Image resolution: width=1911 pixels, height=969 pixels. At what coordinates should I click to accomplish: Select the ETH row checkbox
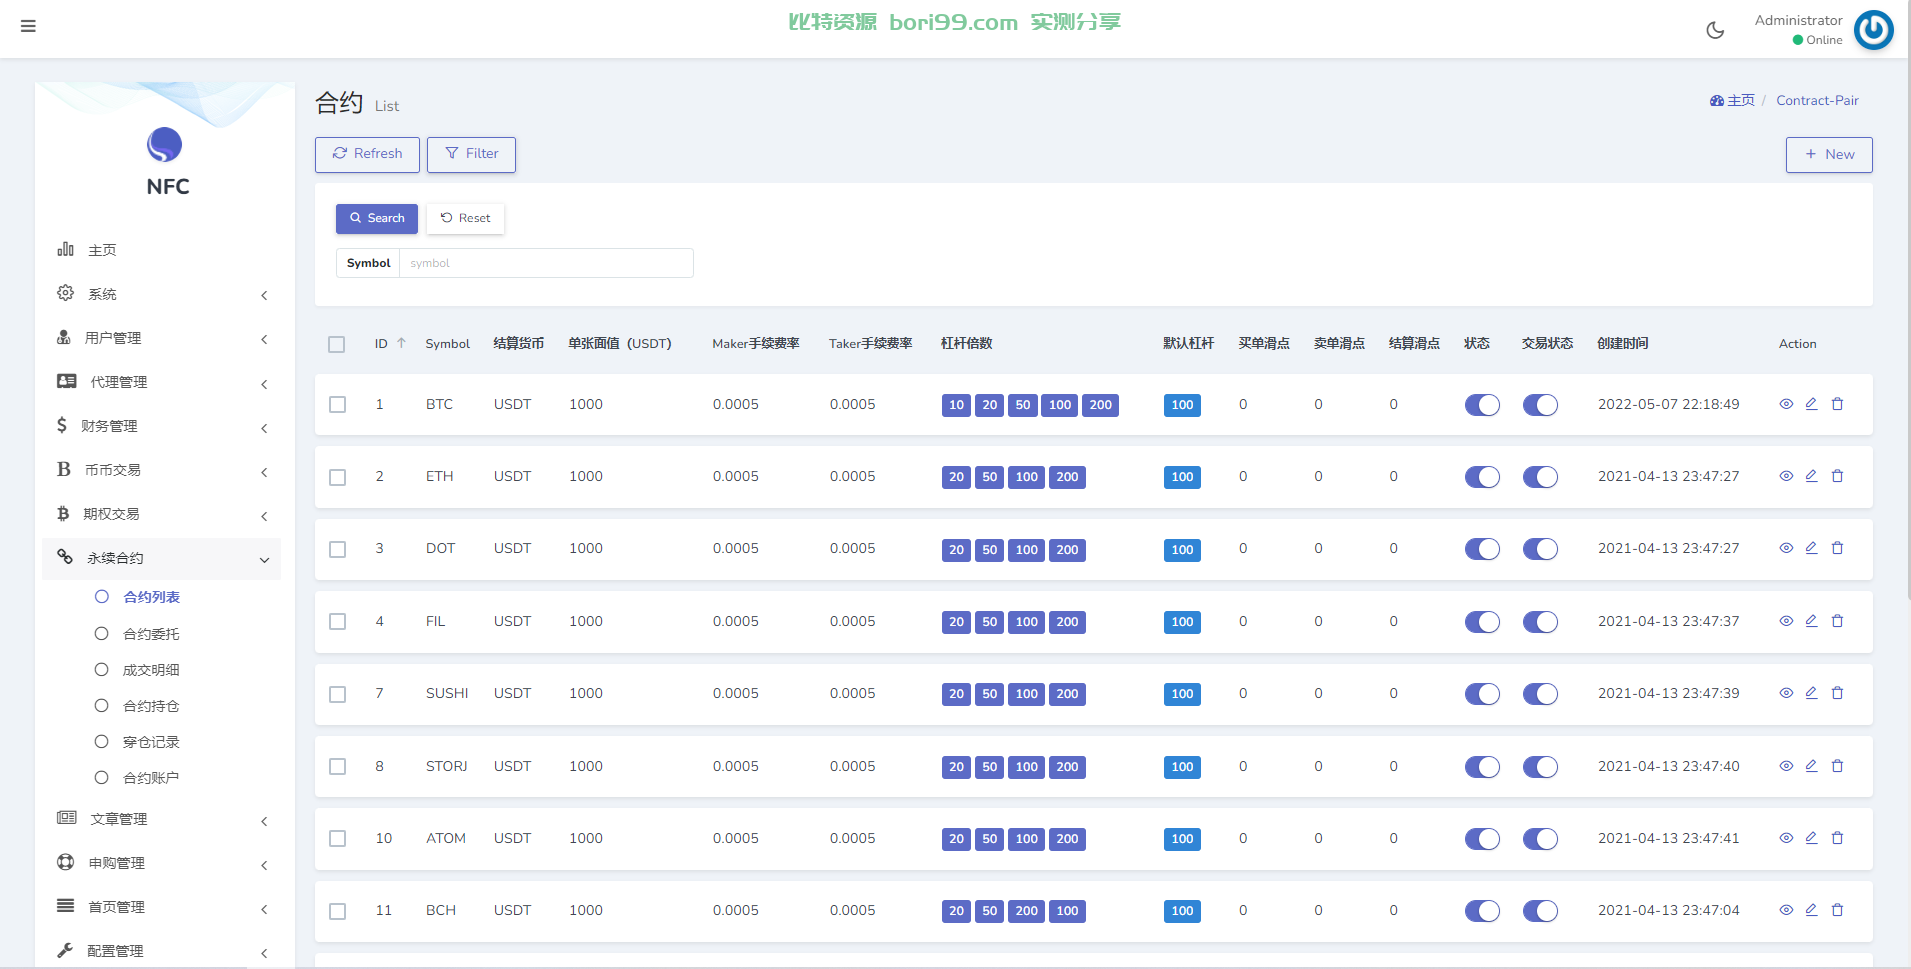[x=338, y=477]
